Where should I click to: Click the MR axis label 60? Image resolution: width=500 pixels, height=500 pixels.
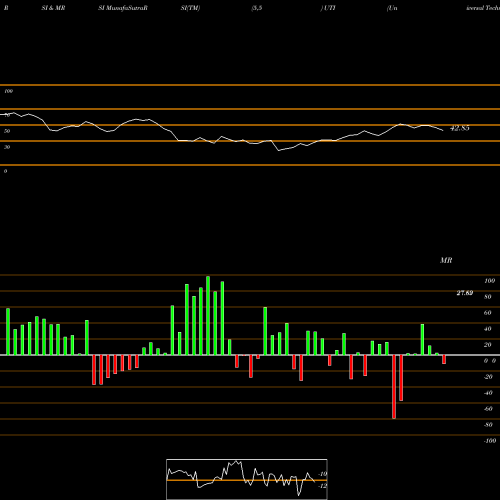[488, 313]
